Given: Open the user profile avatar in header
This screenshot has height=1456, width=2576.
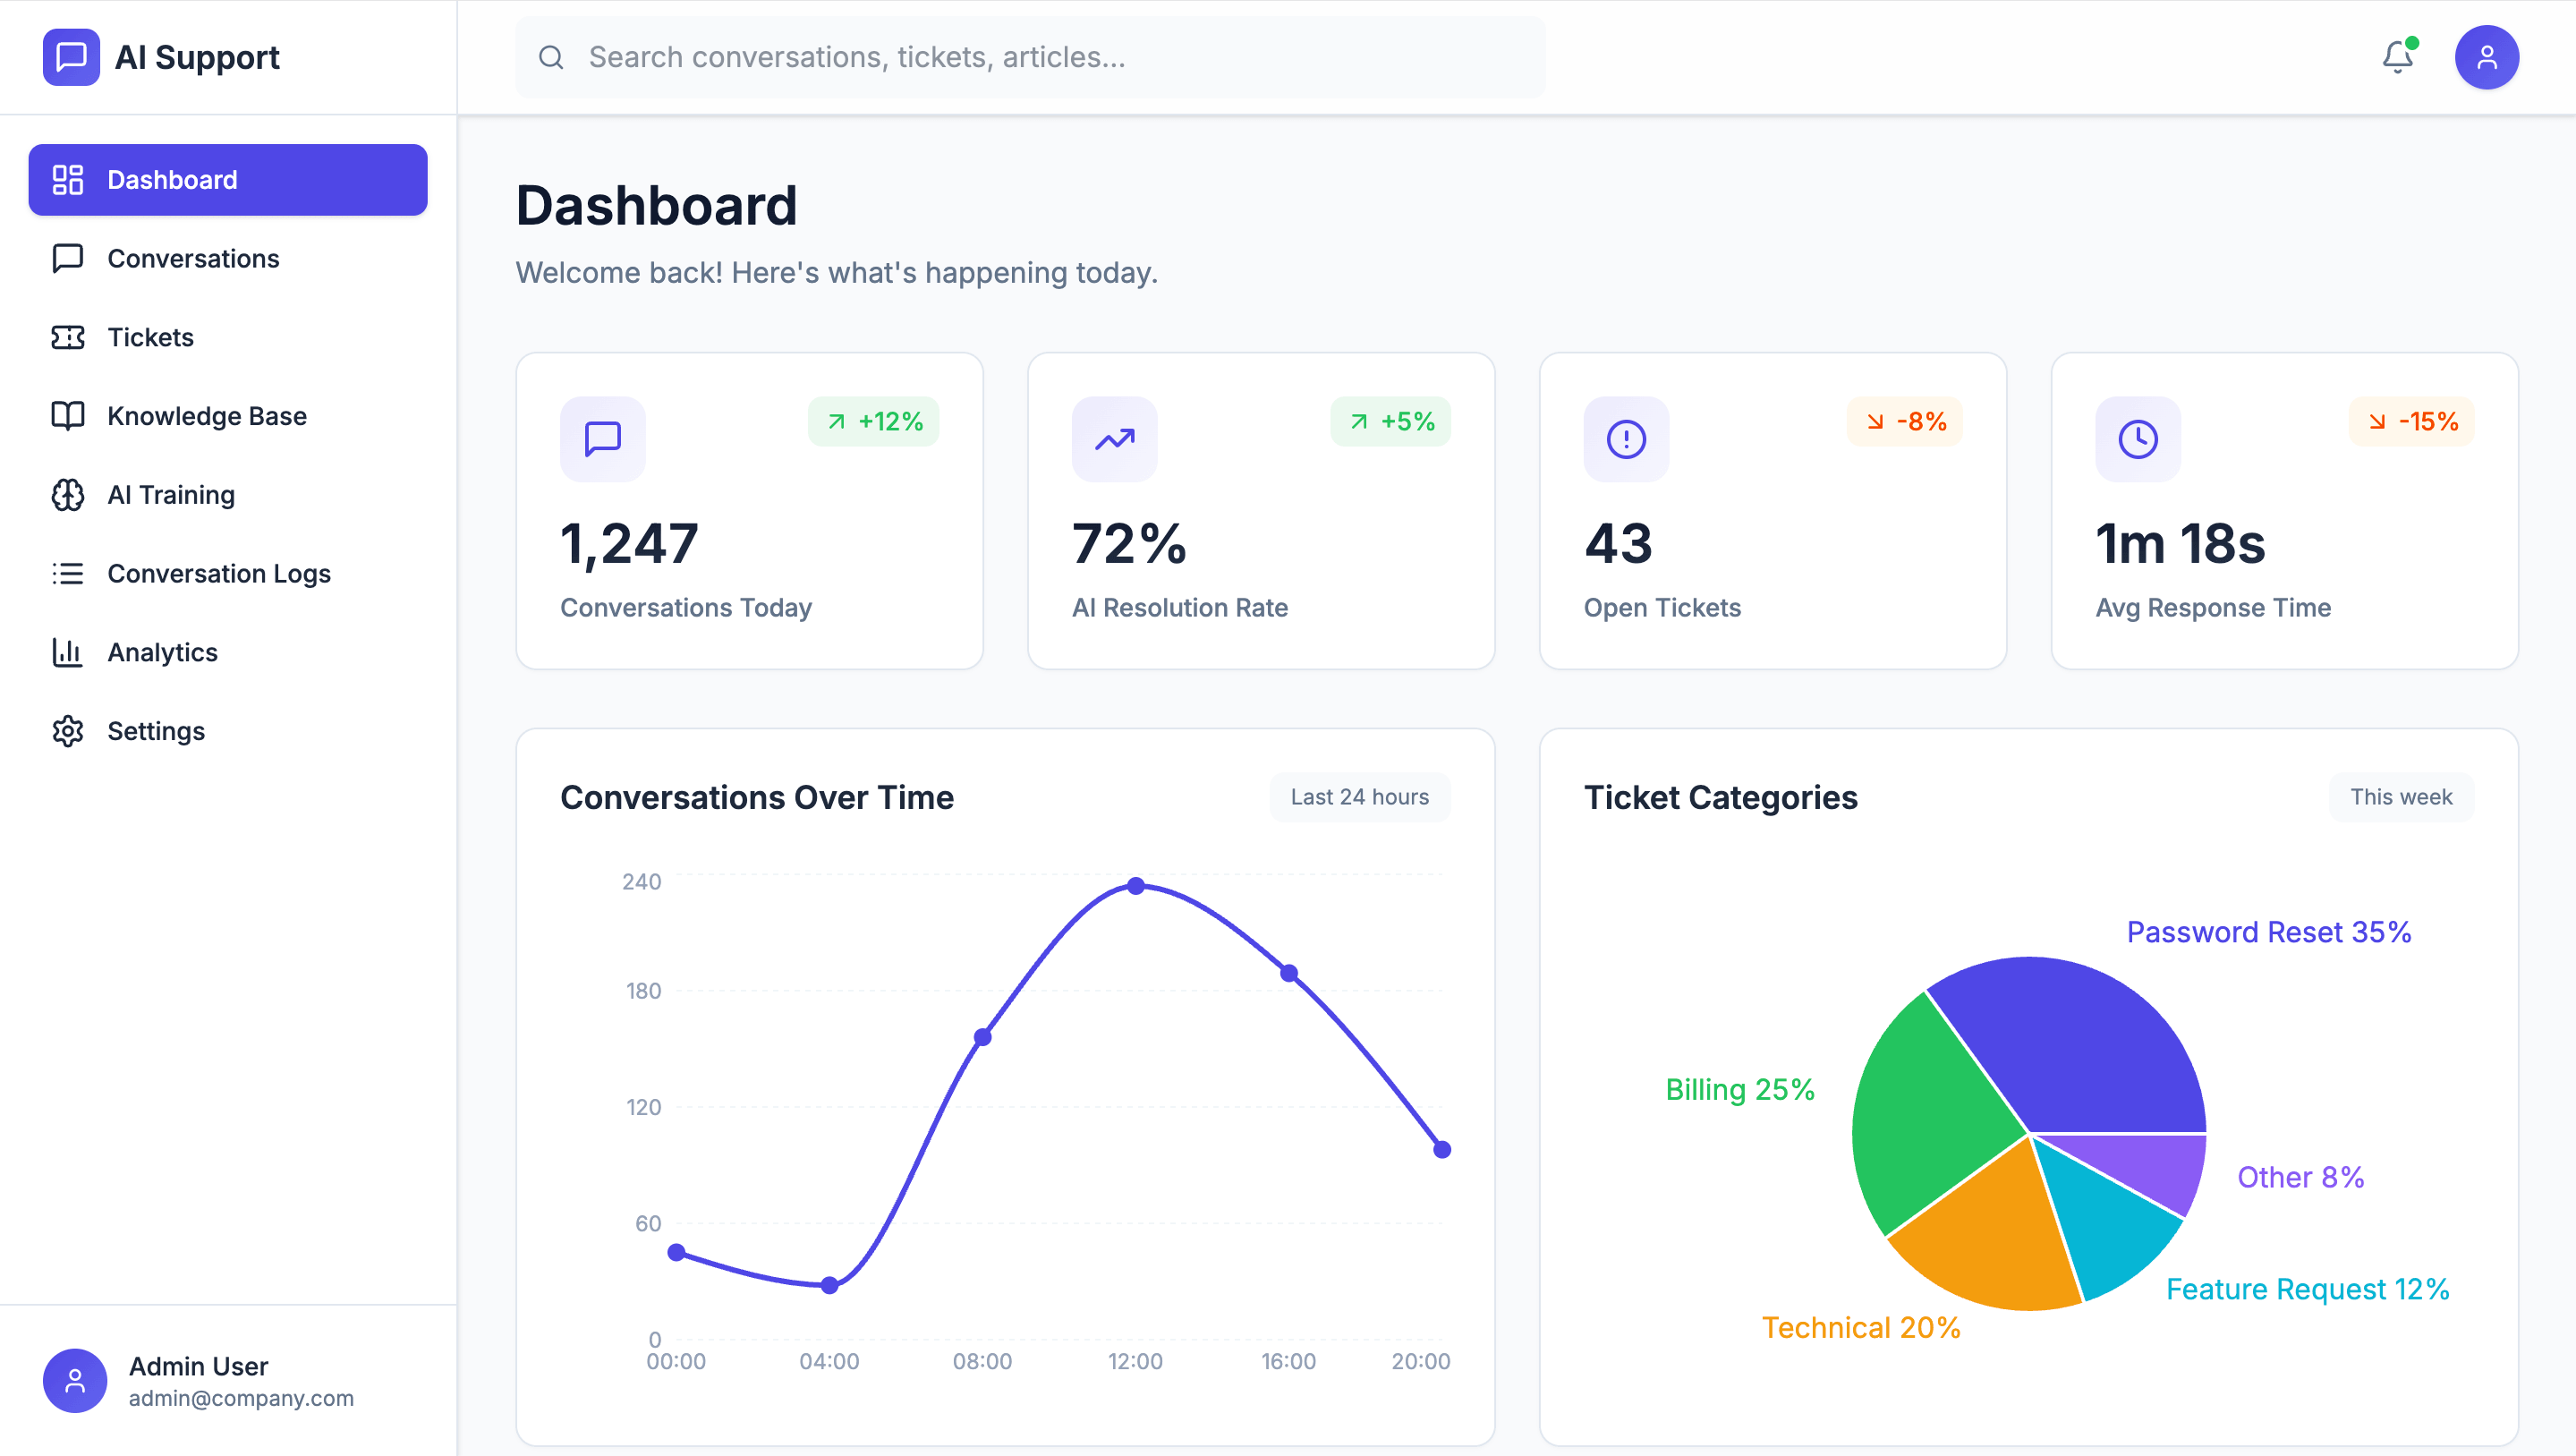Looking at the screenshot, I should 2486,57.
